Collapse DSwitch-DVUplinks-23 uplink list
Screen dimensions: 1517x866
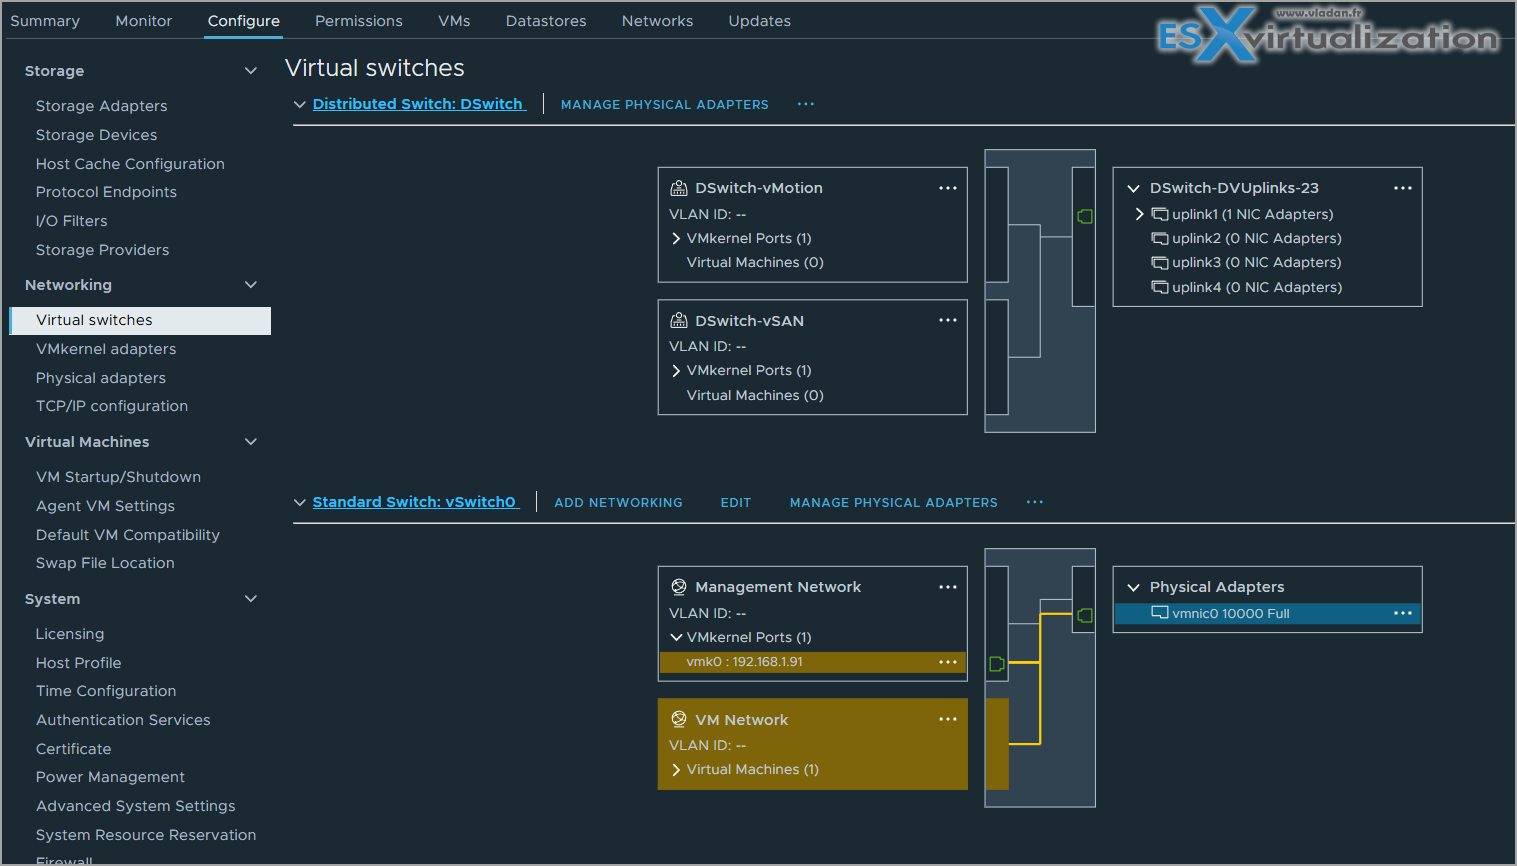click(1134, 188)
